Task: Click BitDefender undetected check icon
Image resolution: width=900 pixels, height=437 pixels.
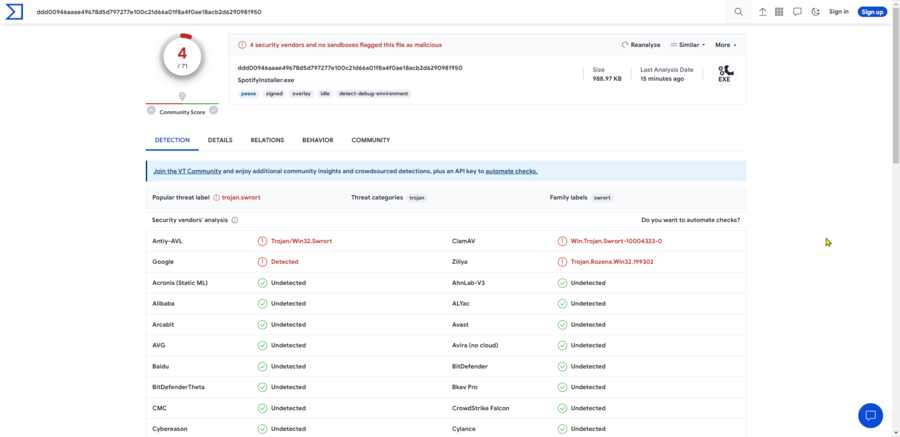Action: [x=562, y=366]
